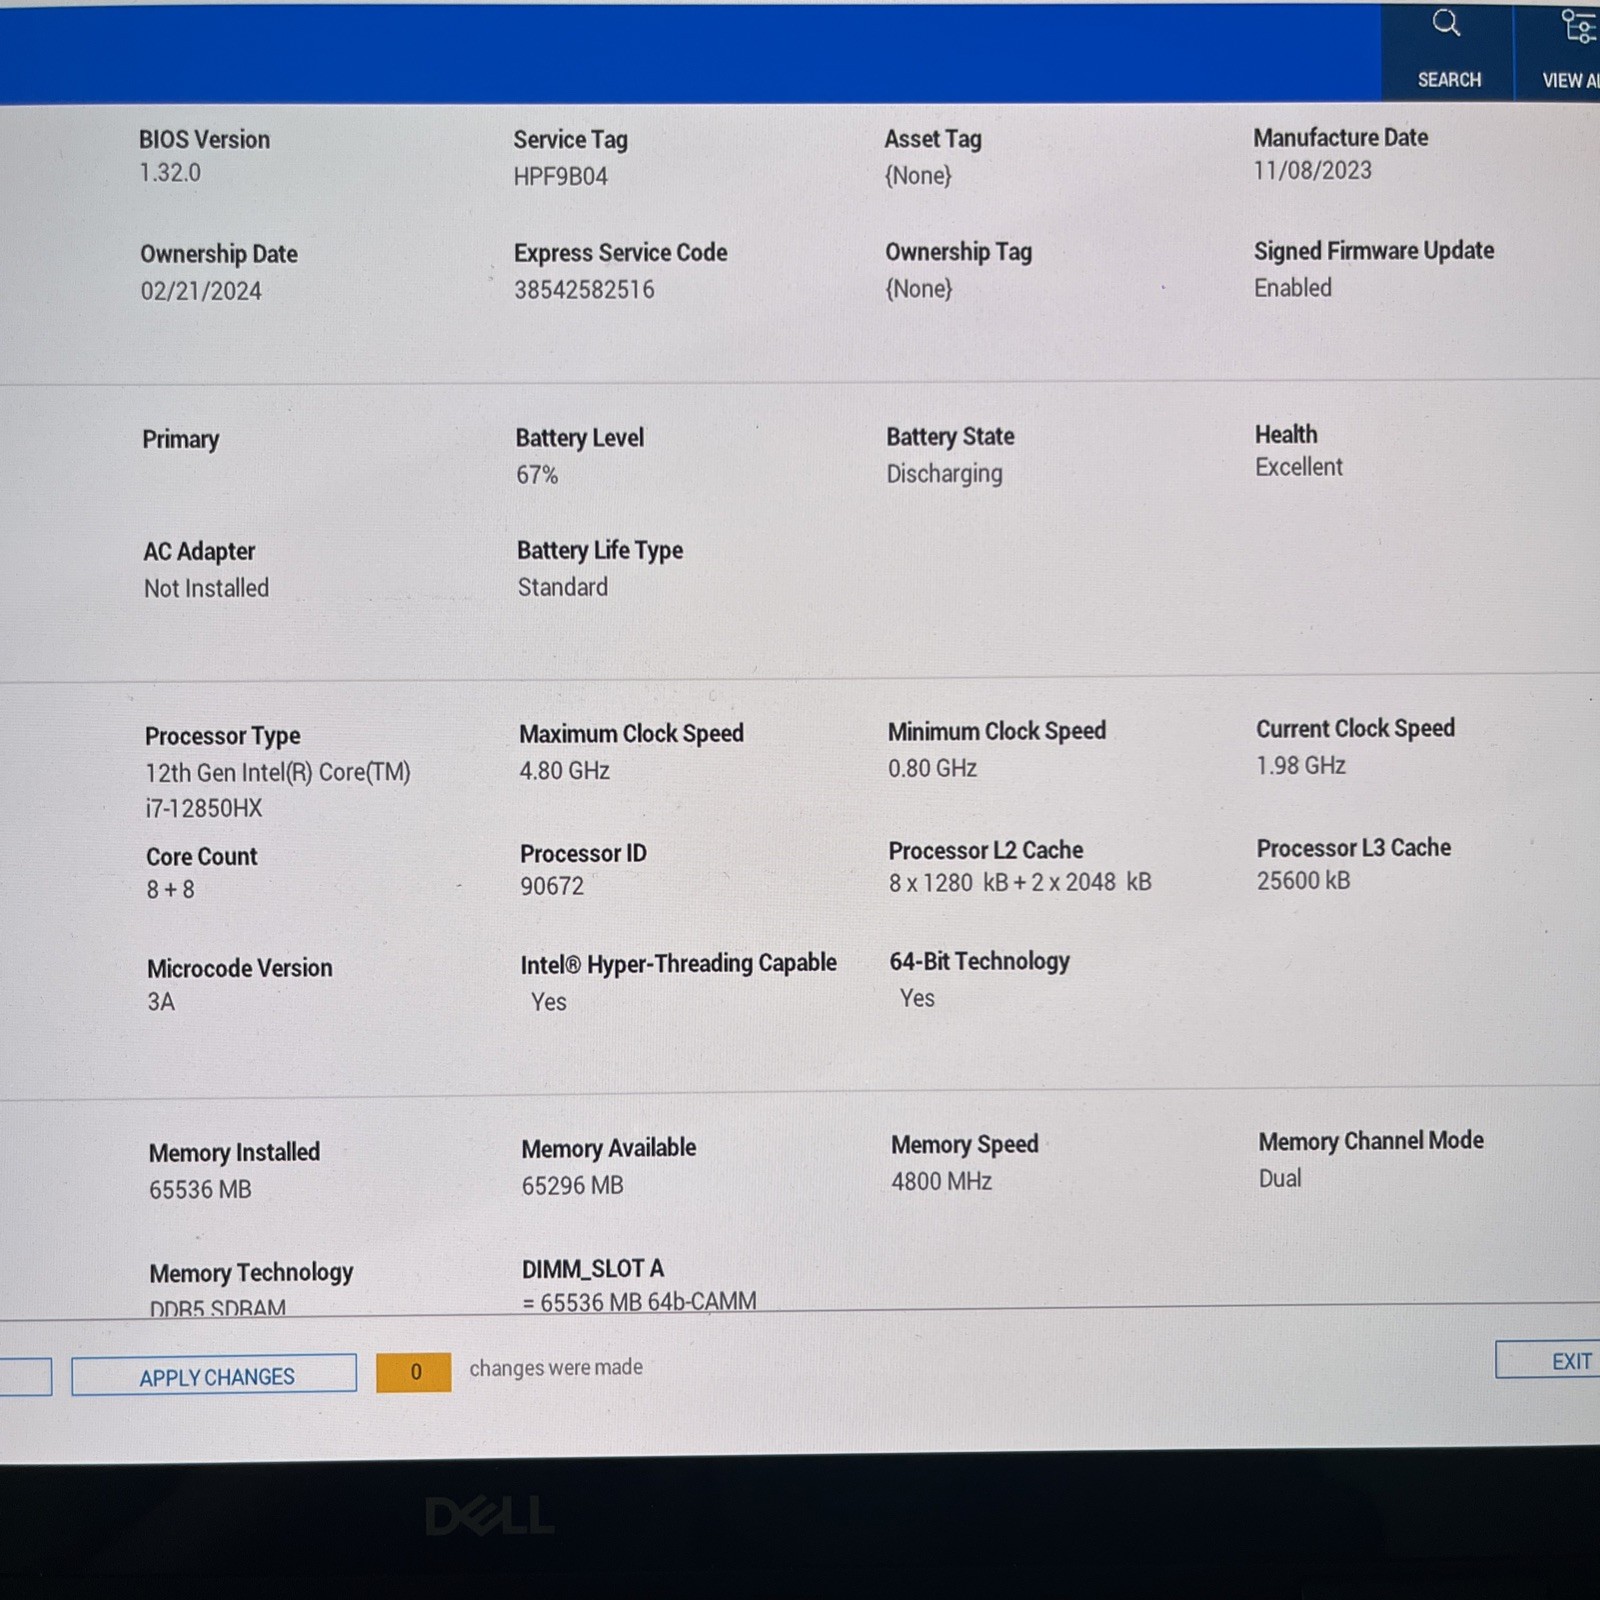
Task: Click Battery State value Discharging
Action: point(944,474)
